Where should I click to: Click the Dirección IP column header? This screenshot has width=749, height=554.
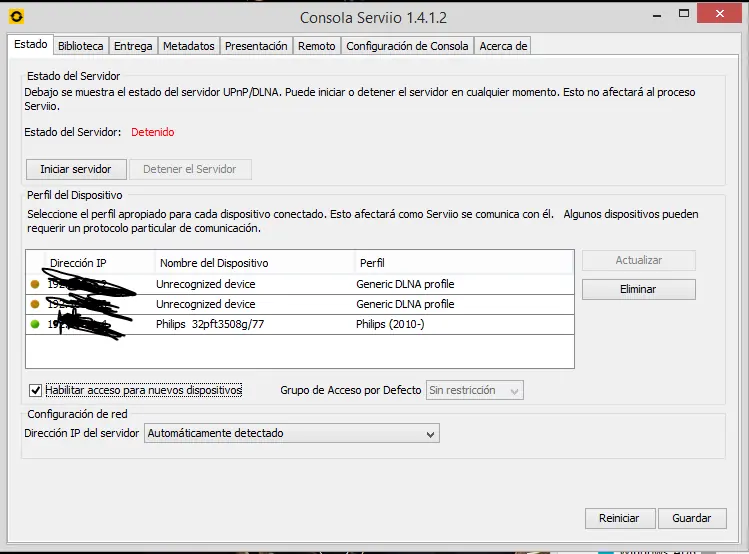click(99, 263)
